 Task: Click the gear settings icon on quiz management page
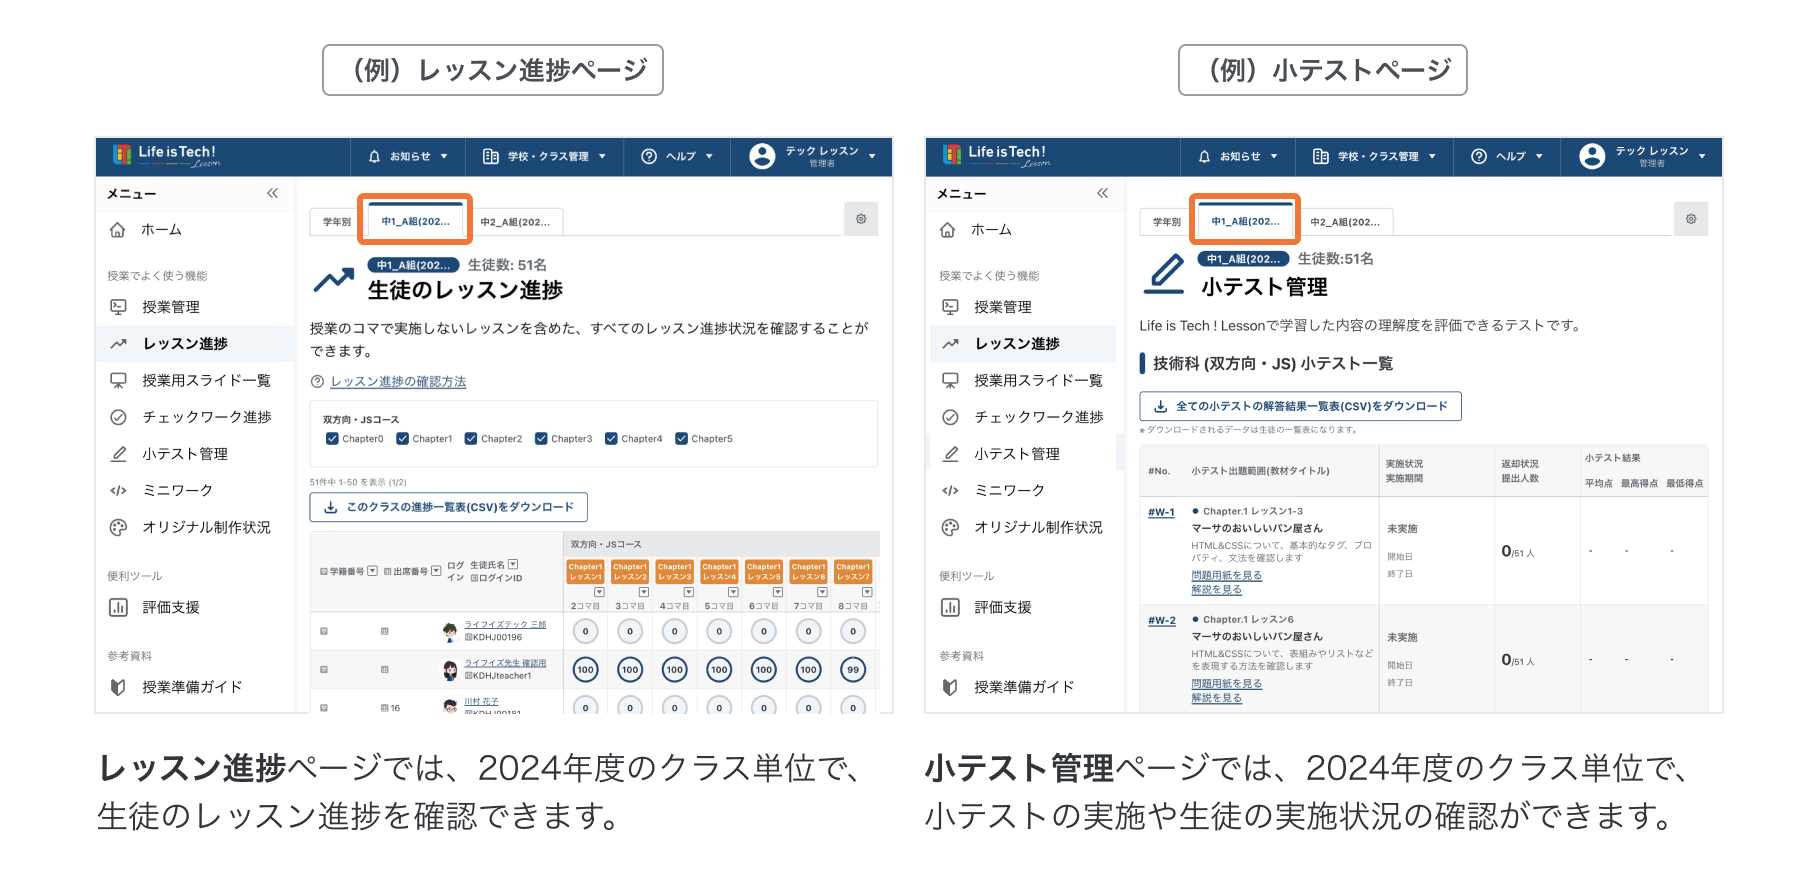coord(1691,219)
